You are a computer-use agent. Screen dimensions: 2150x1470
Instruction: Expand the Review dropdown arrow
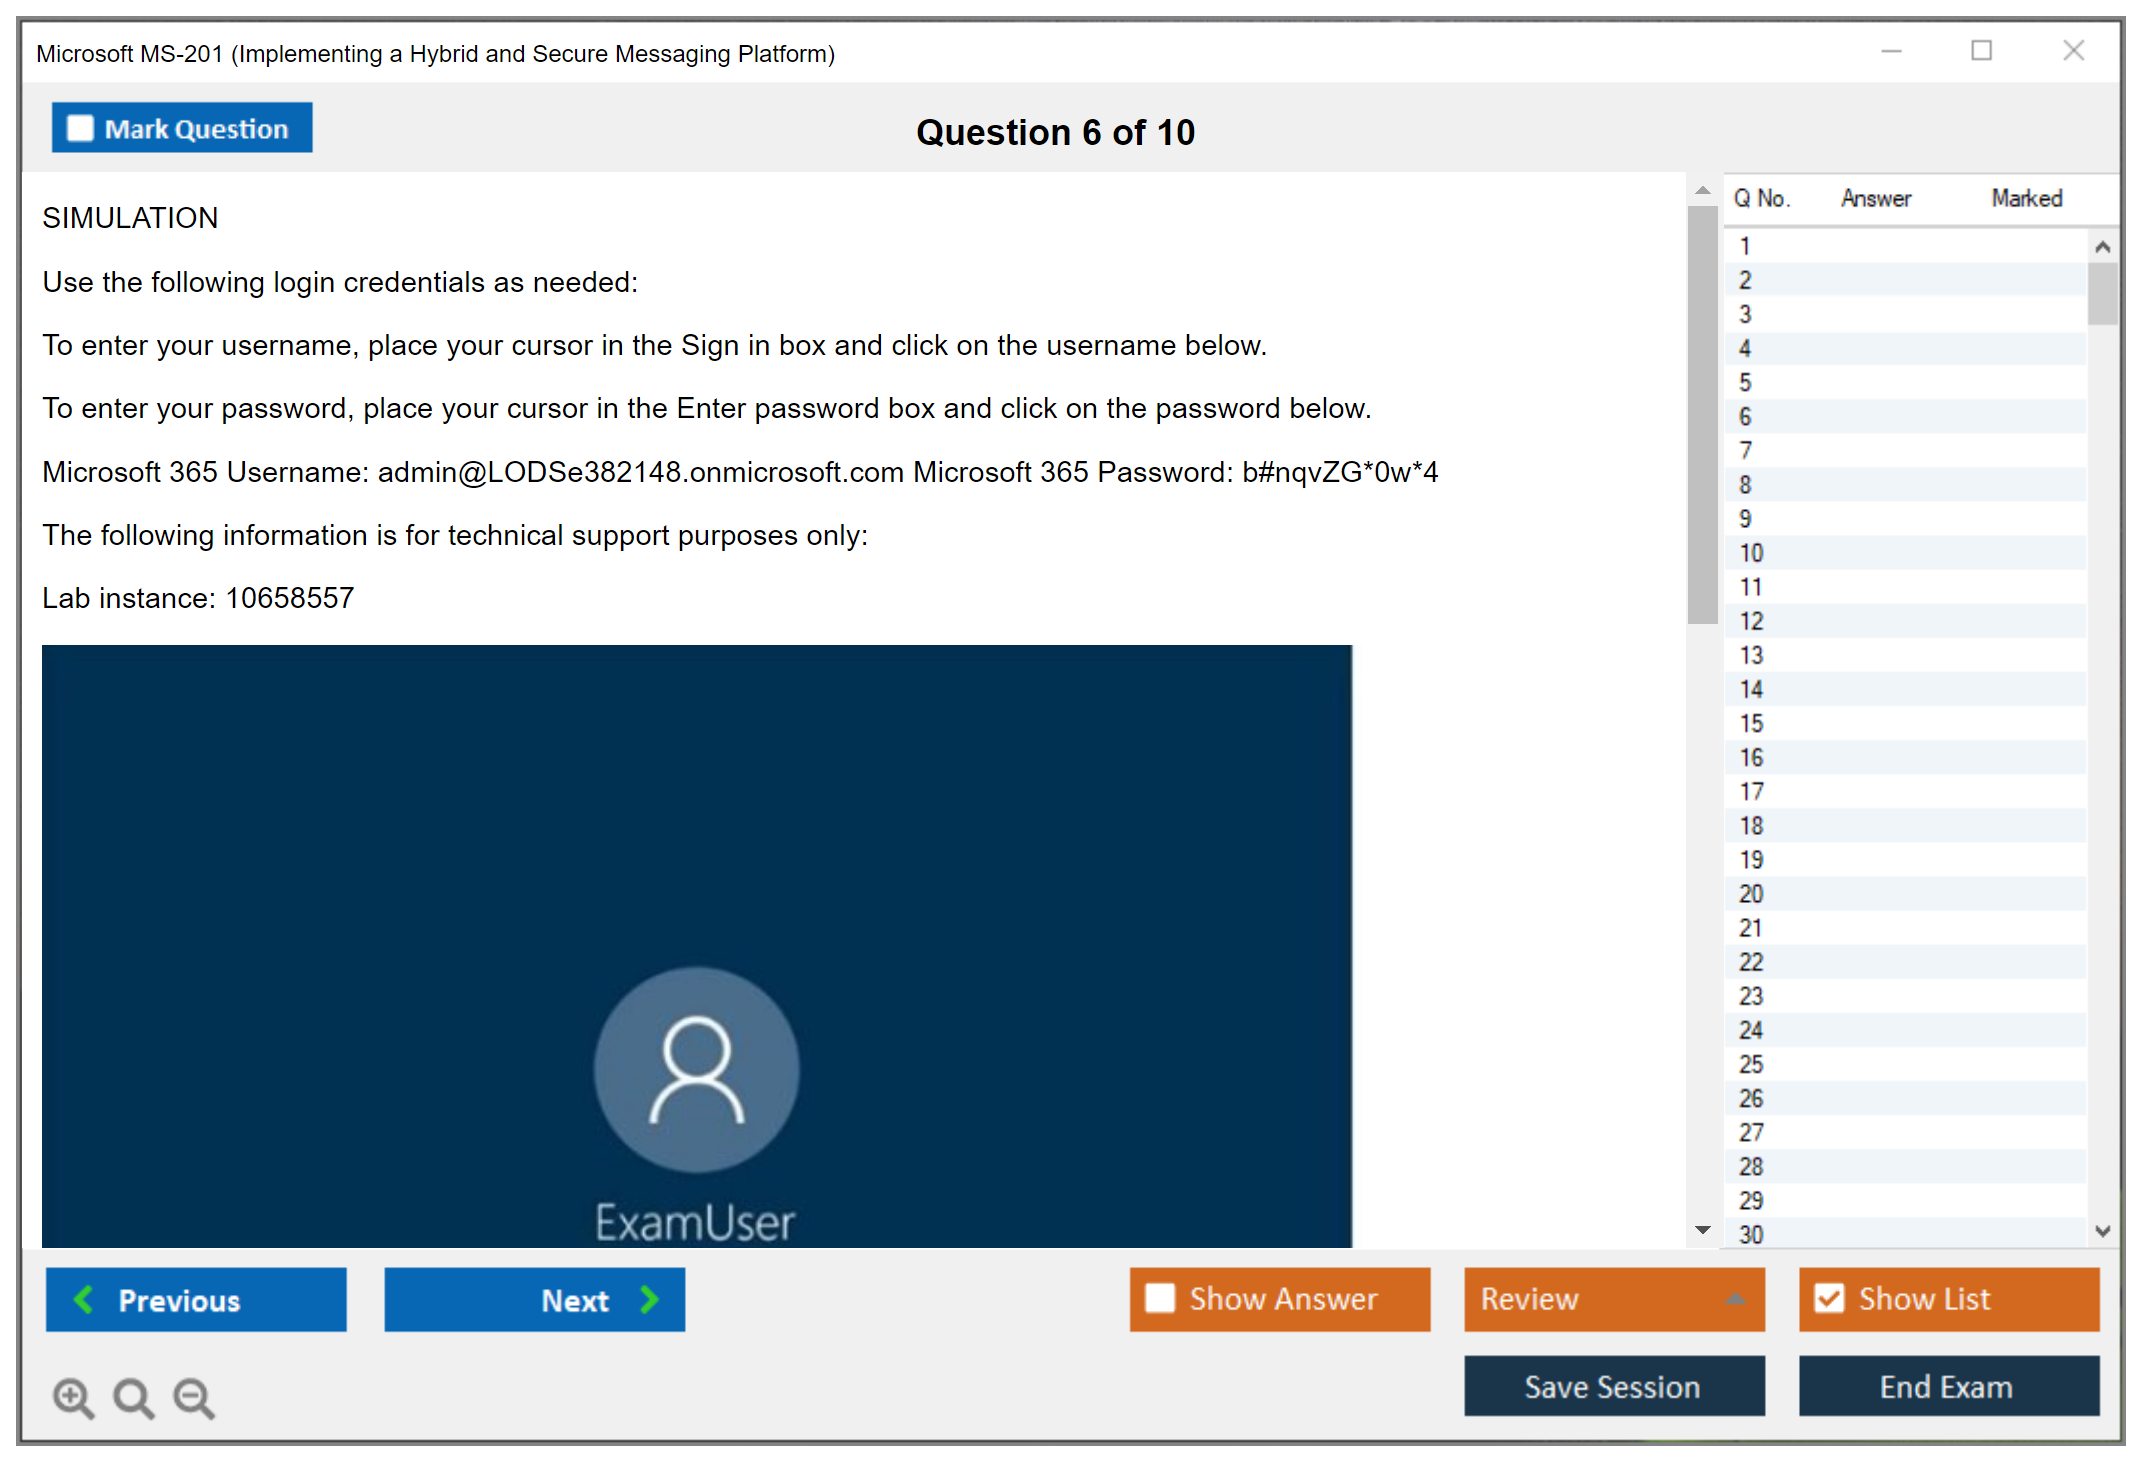(1735, 1299)
